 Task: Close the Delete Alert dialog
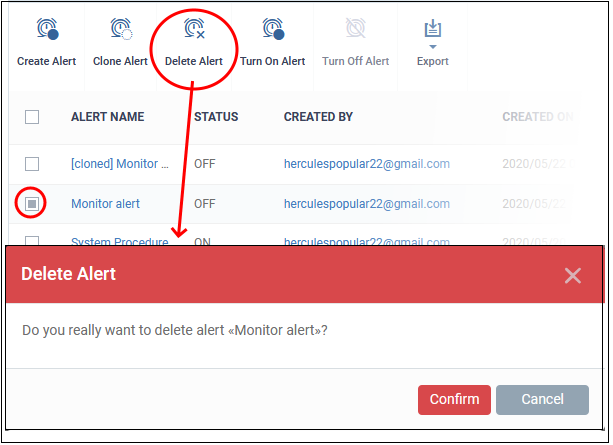coord(572,275)
